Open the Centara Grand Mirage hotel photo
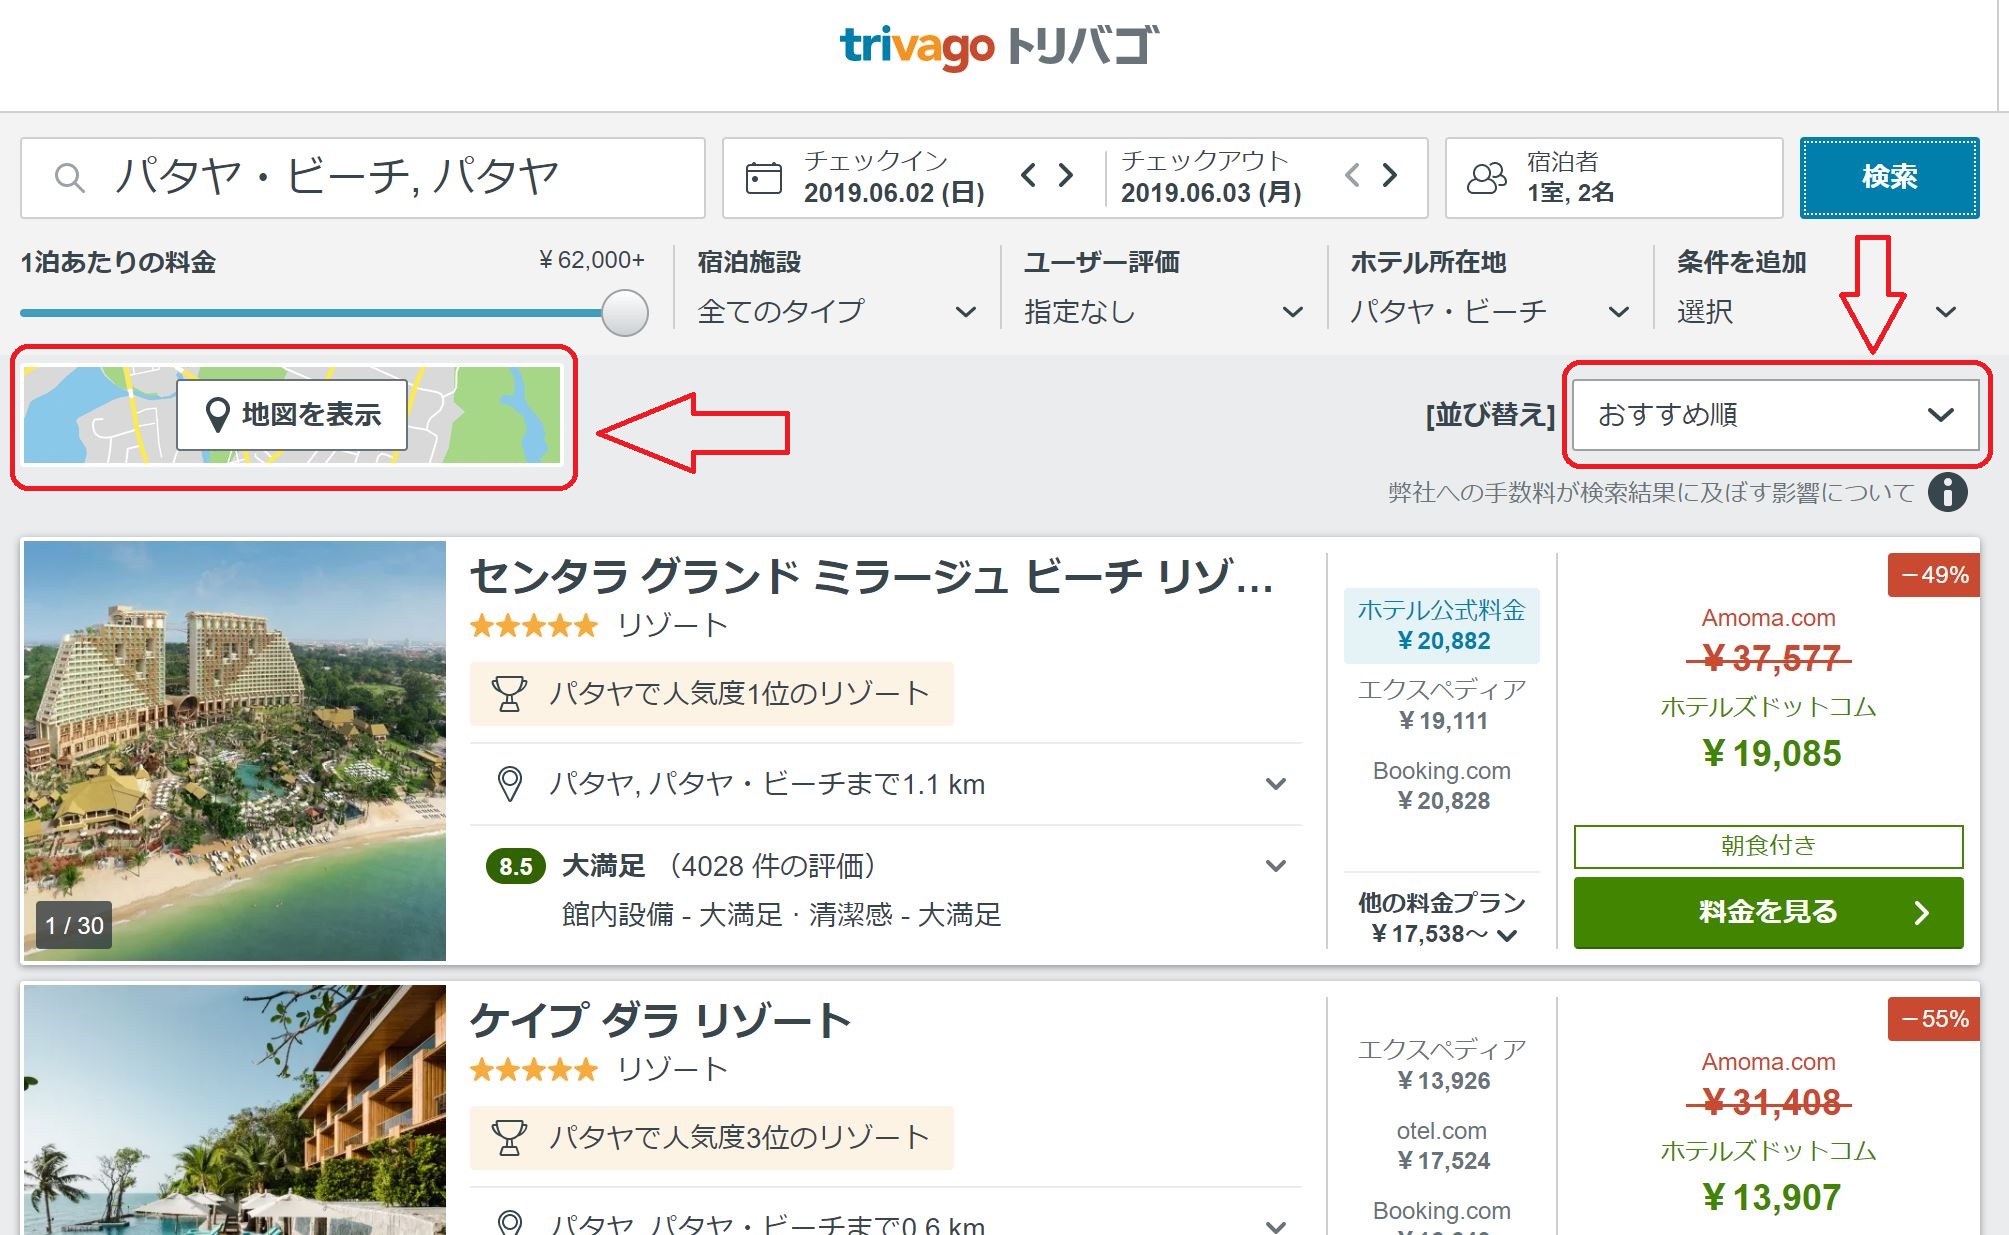 (234, 750)
